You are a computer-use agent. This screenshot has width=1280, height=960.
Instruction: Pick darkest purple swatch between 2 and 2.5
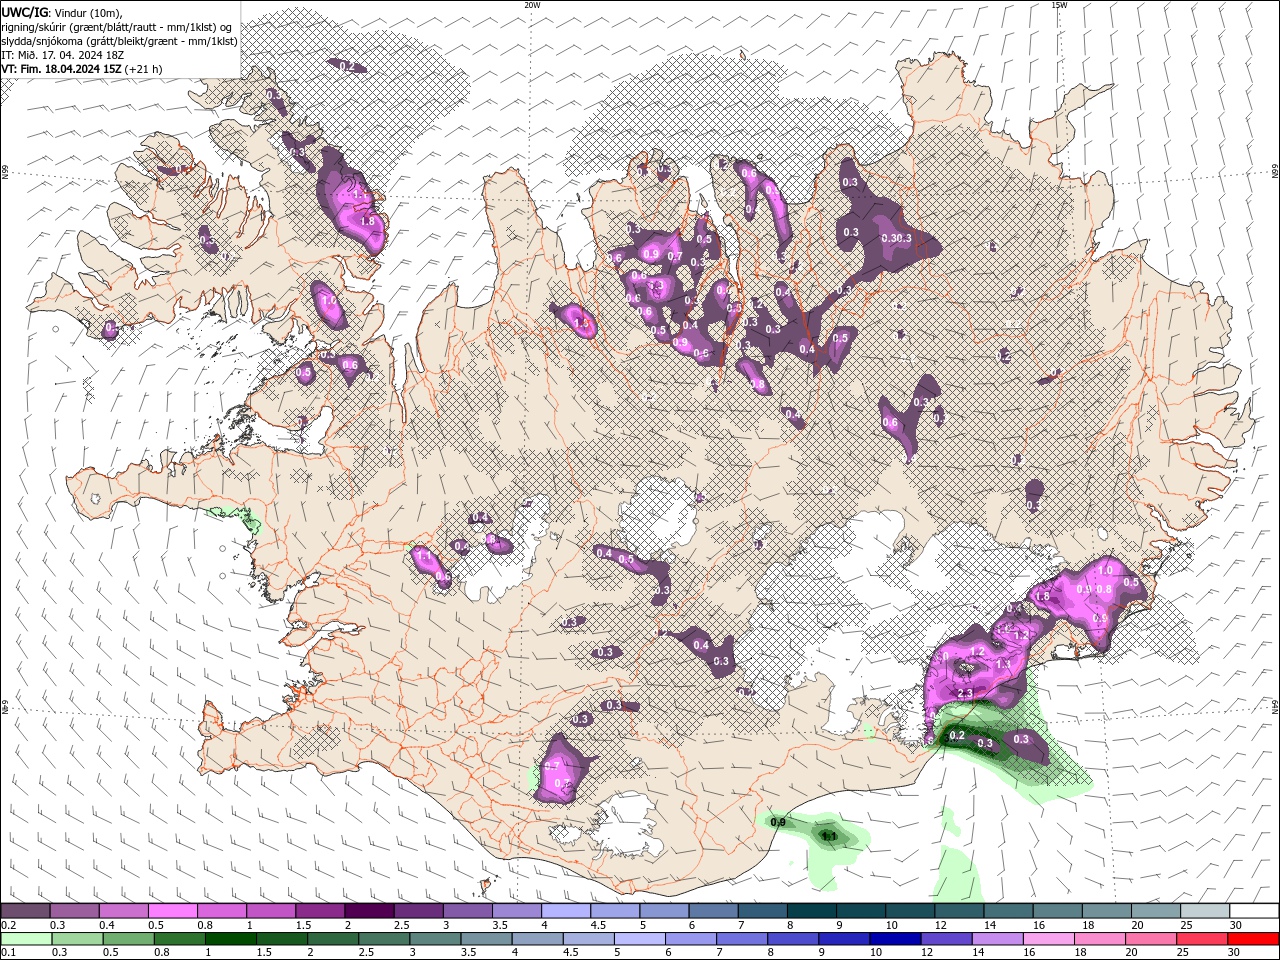pos(369,911)
